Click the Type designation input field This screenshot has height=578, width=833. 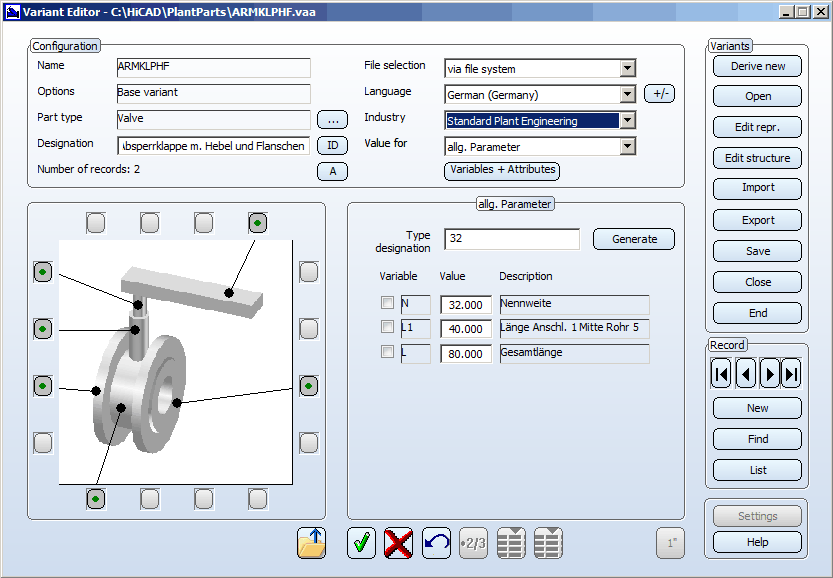pos(513,240)
